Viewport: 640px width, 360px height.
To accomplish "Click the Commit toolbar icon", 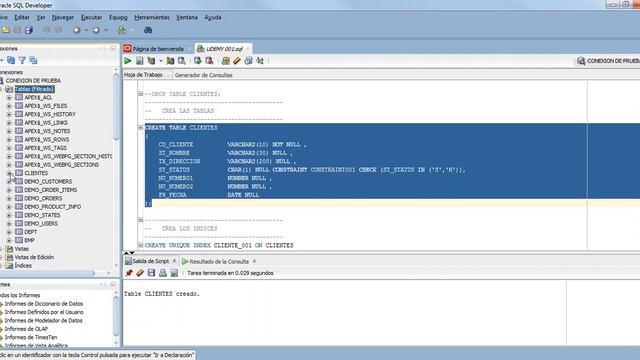I will point(198,61).
